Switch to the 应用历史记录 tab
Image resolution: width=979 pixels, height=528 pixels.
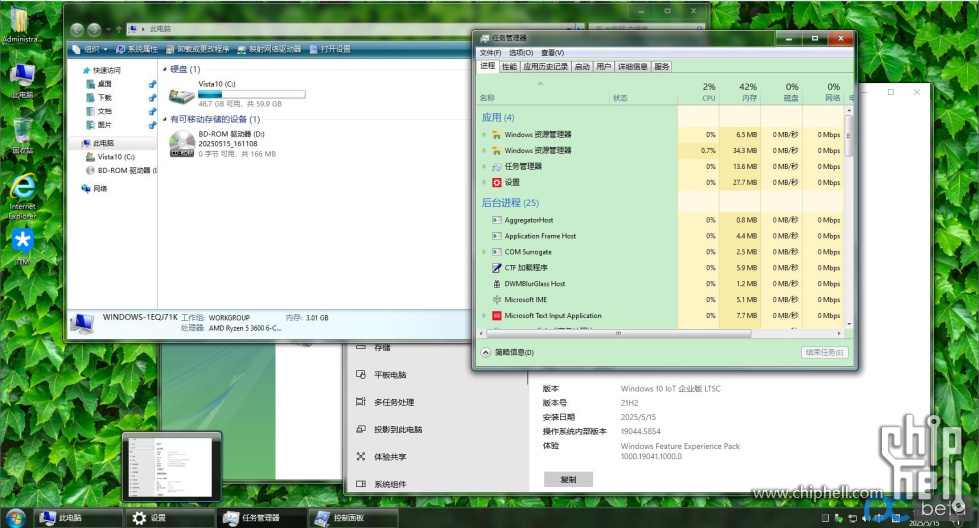546,67
